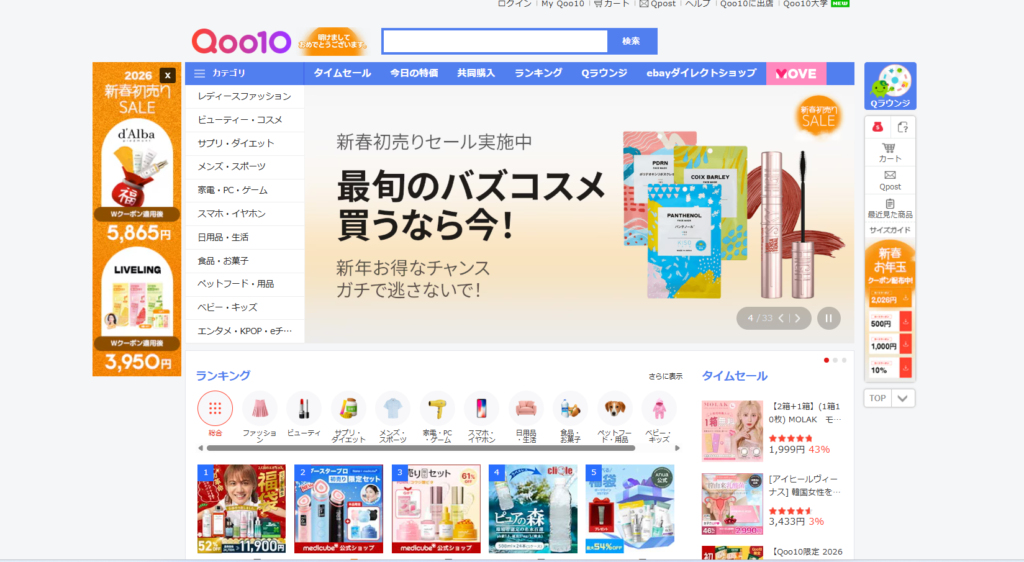Select the dog ペットフード ranking icon
Viewport: 1024px width, 562px height.
[615, 409]
